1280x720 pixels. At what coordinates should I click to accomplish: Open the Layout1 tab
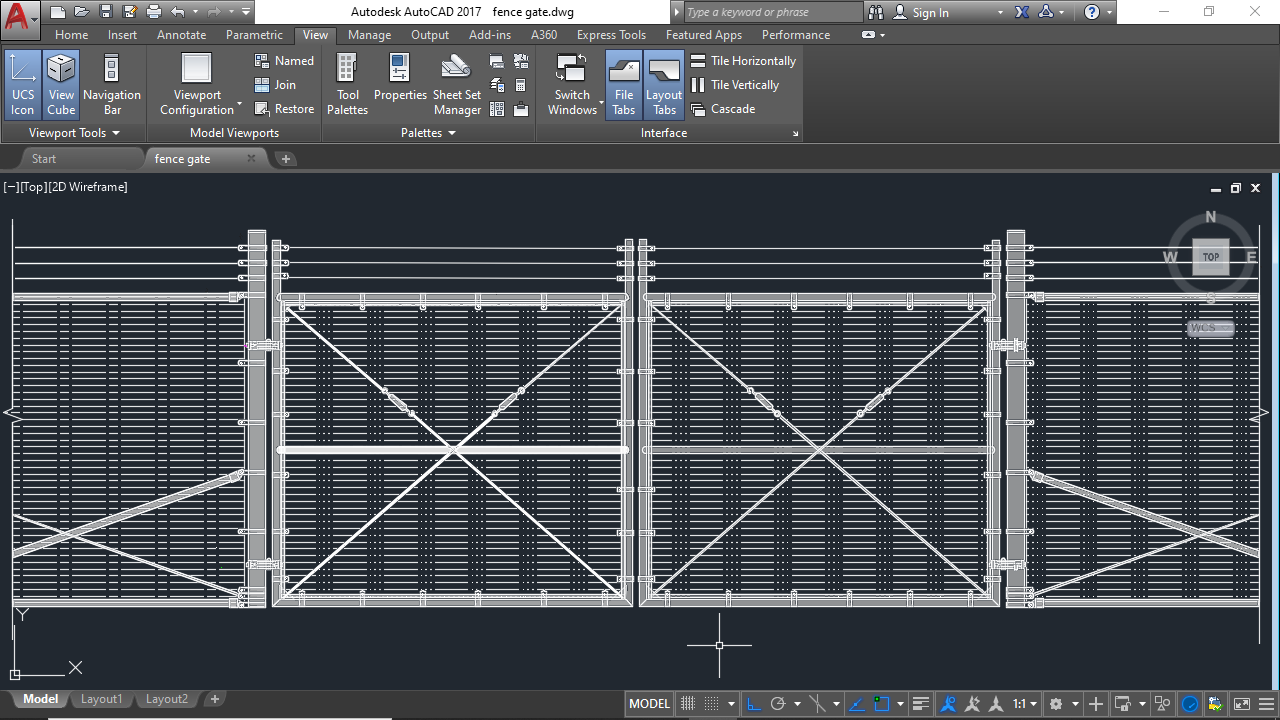point(101,699)
